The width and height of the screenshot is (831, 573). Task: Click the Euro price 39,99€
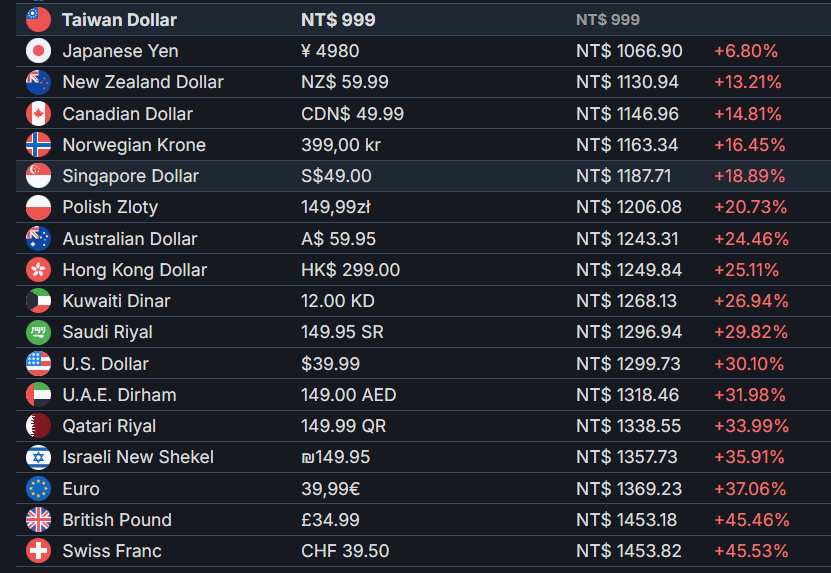331,489
